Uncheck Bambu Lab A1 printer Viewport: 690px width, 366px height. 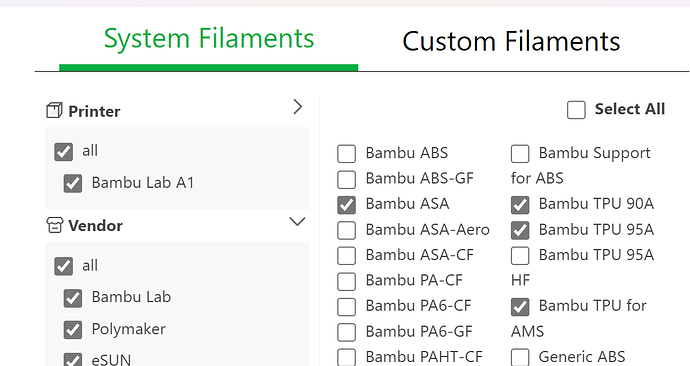pos(73,183)
